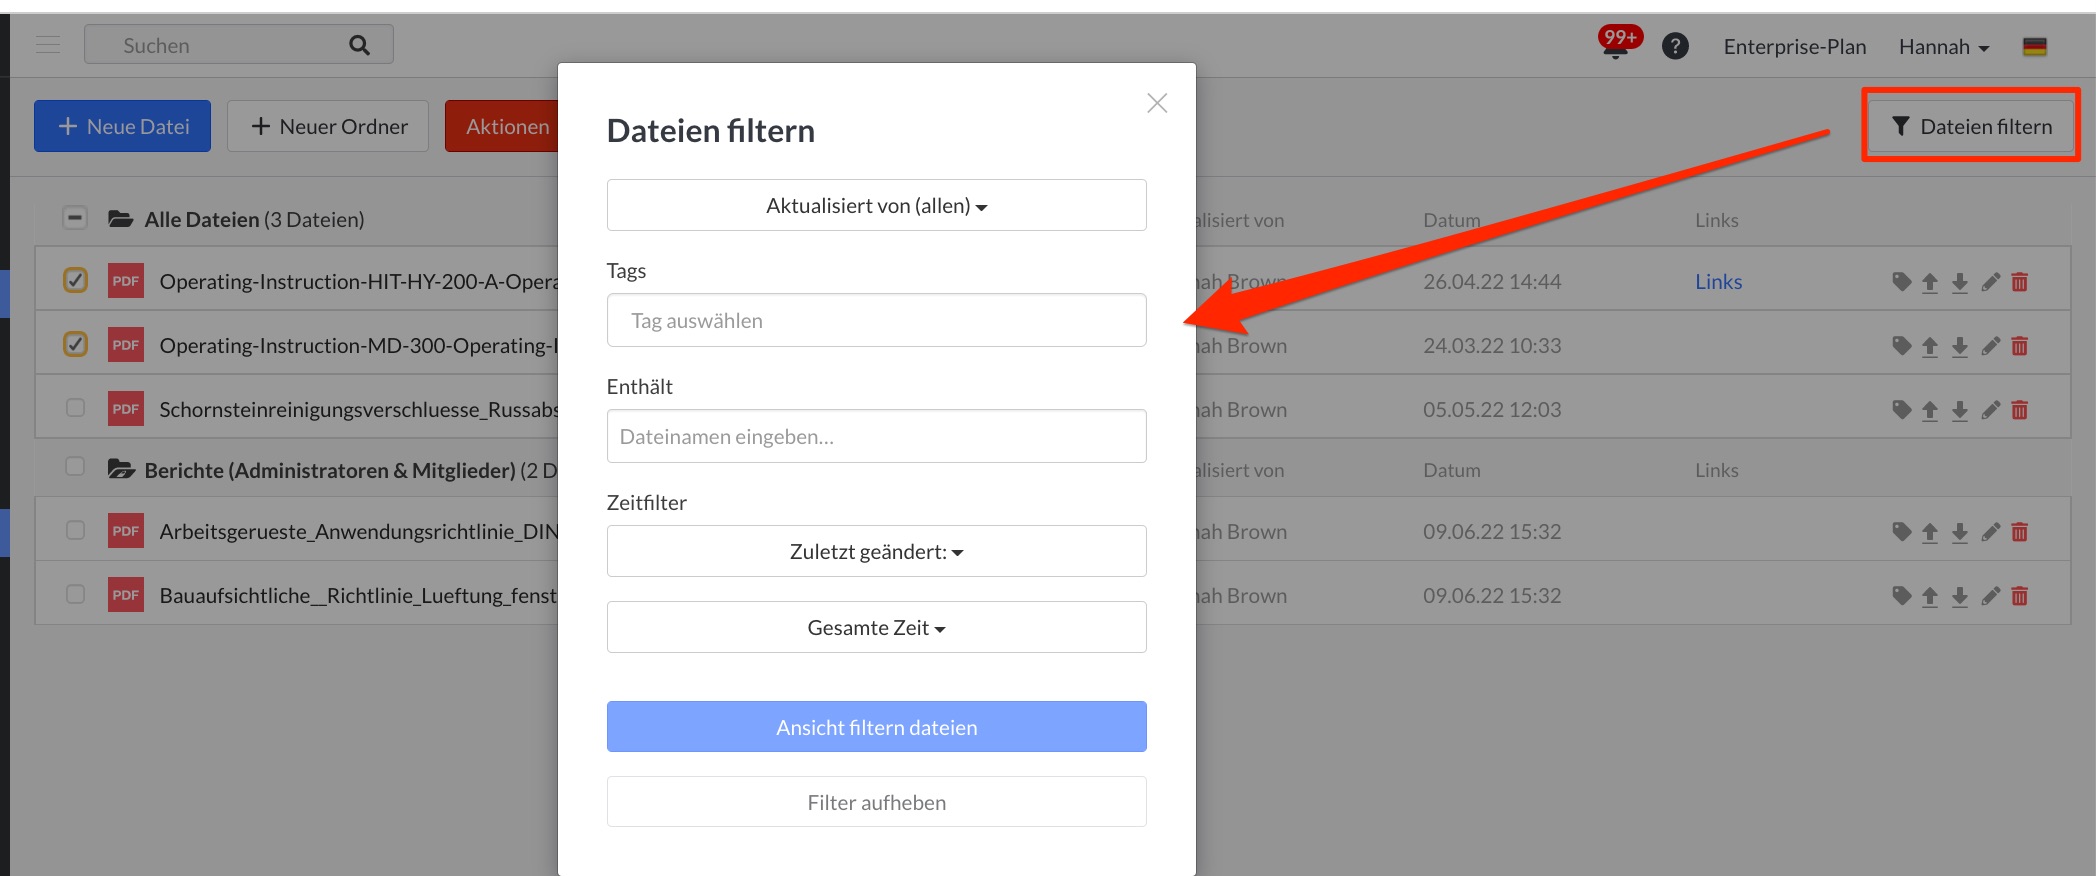The width and height of the screenshot is (2096, 876).
Task: Open the Aktionen dropdown button
Action: [502, 126]
